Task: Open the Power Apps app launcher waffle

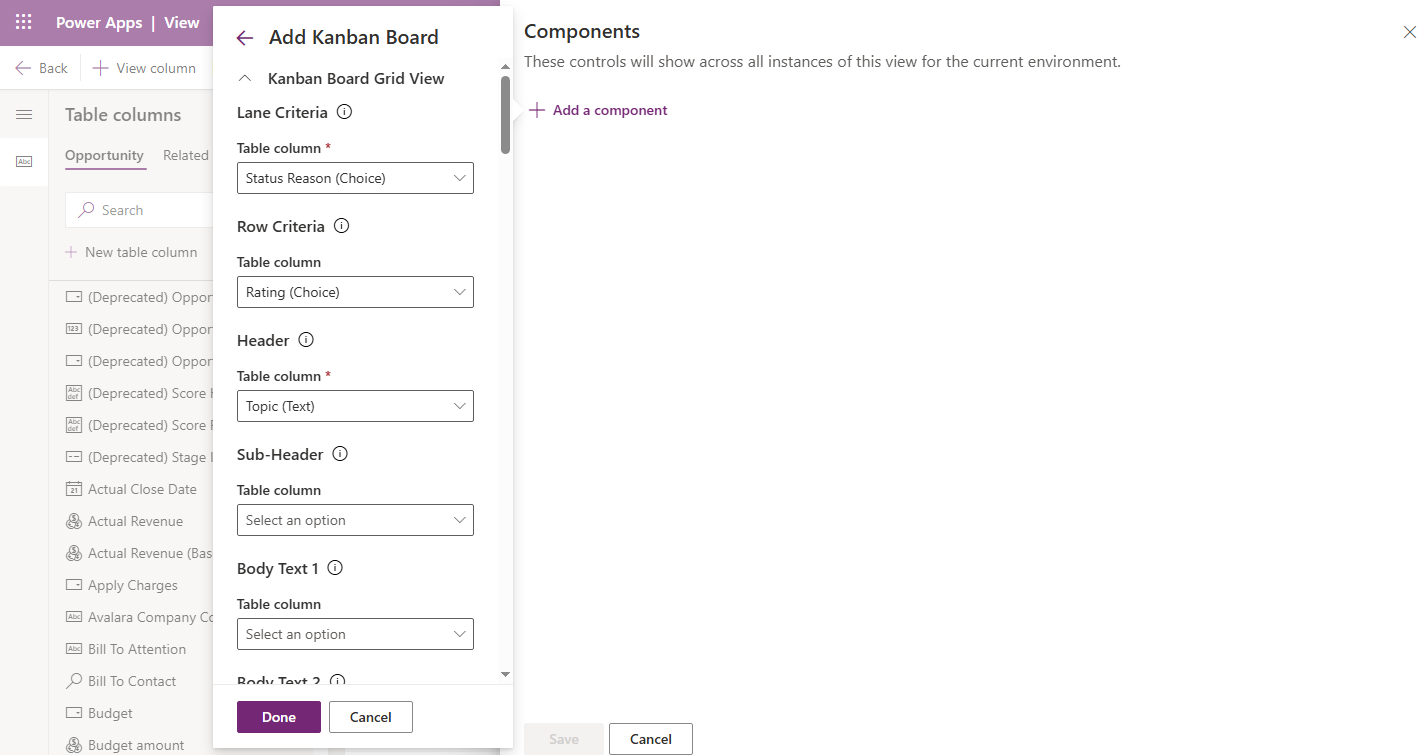Action: click(24, 22)
